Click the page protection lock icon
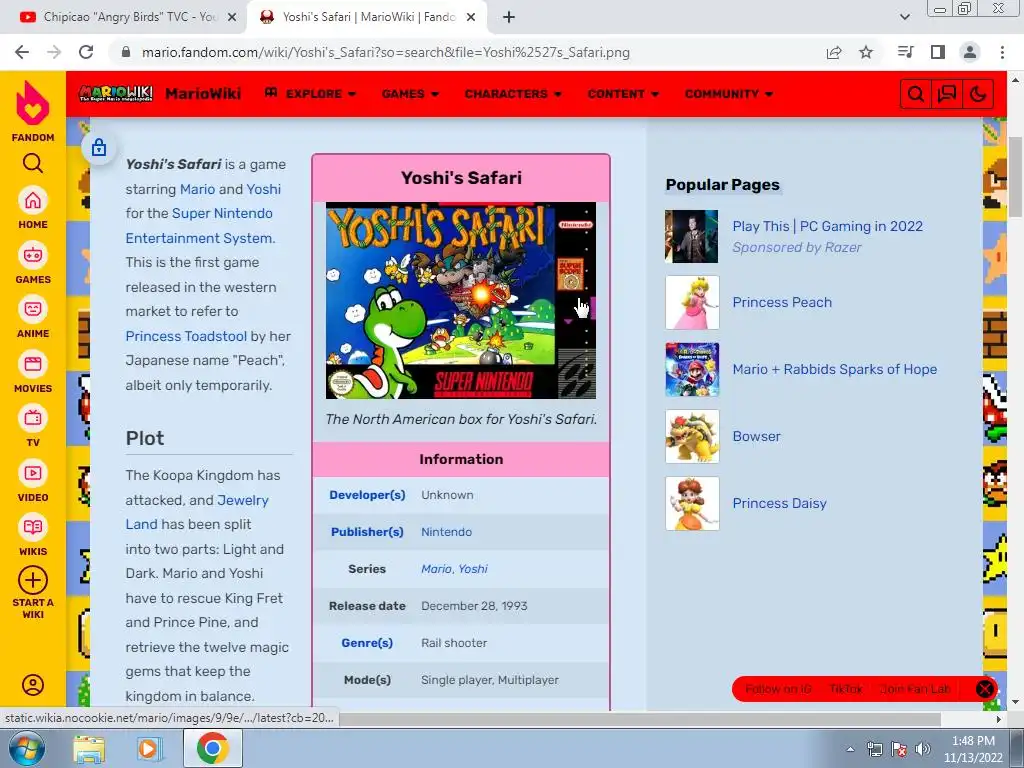This screenshot has width=1024, height=768. point(99,148)
